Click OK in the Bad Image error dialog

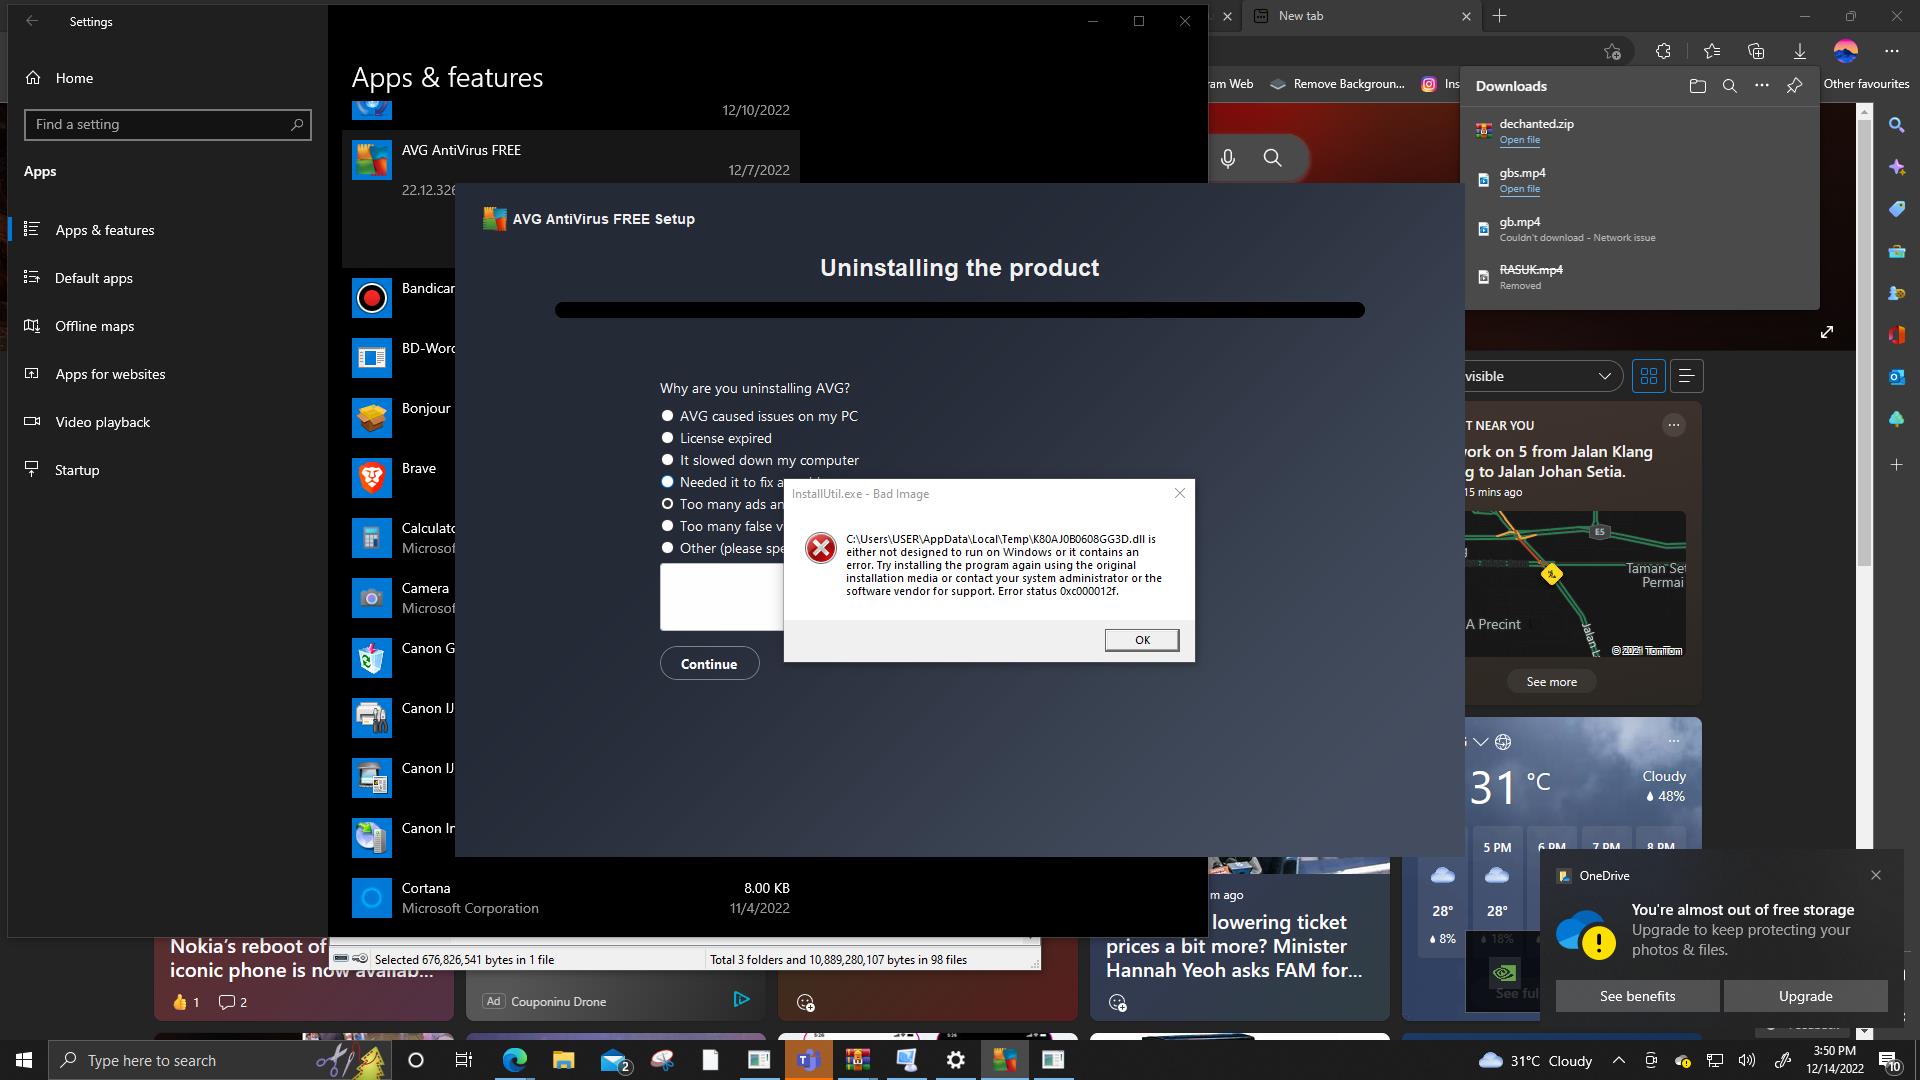pyautogui.click(x=1141, y=640)
